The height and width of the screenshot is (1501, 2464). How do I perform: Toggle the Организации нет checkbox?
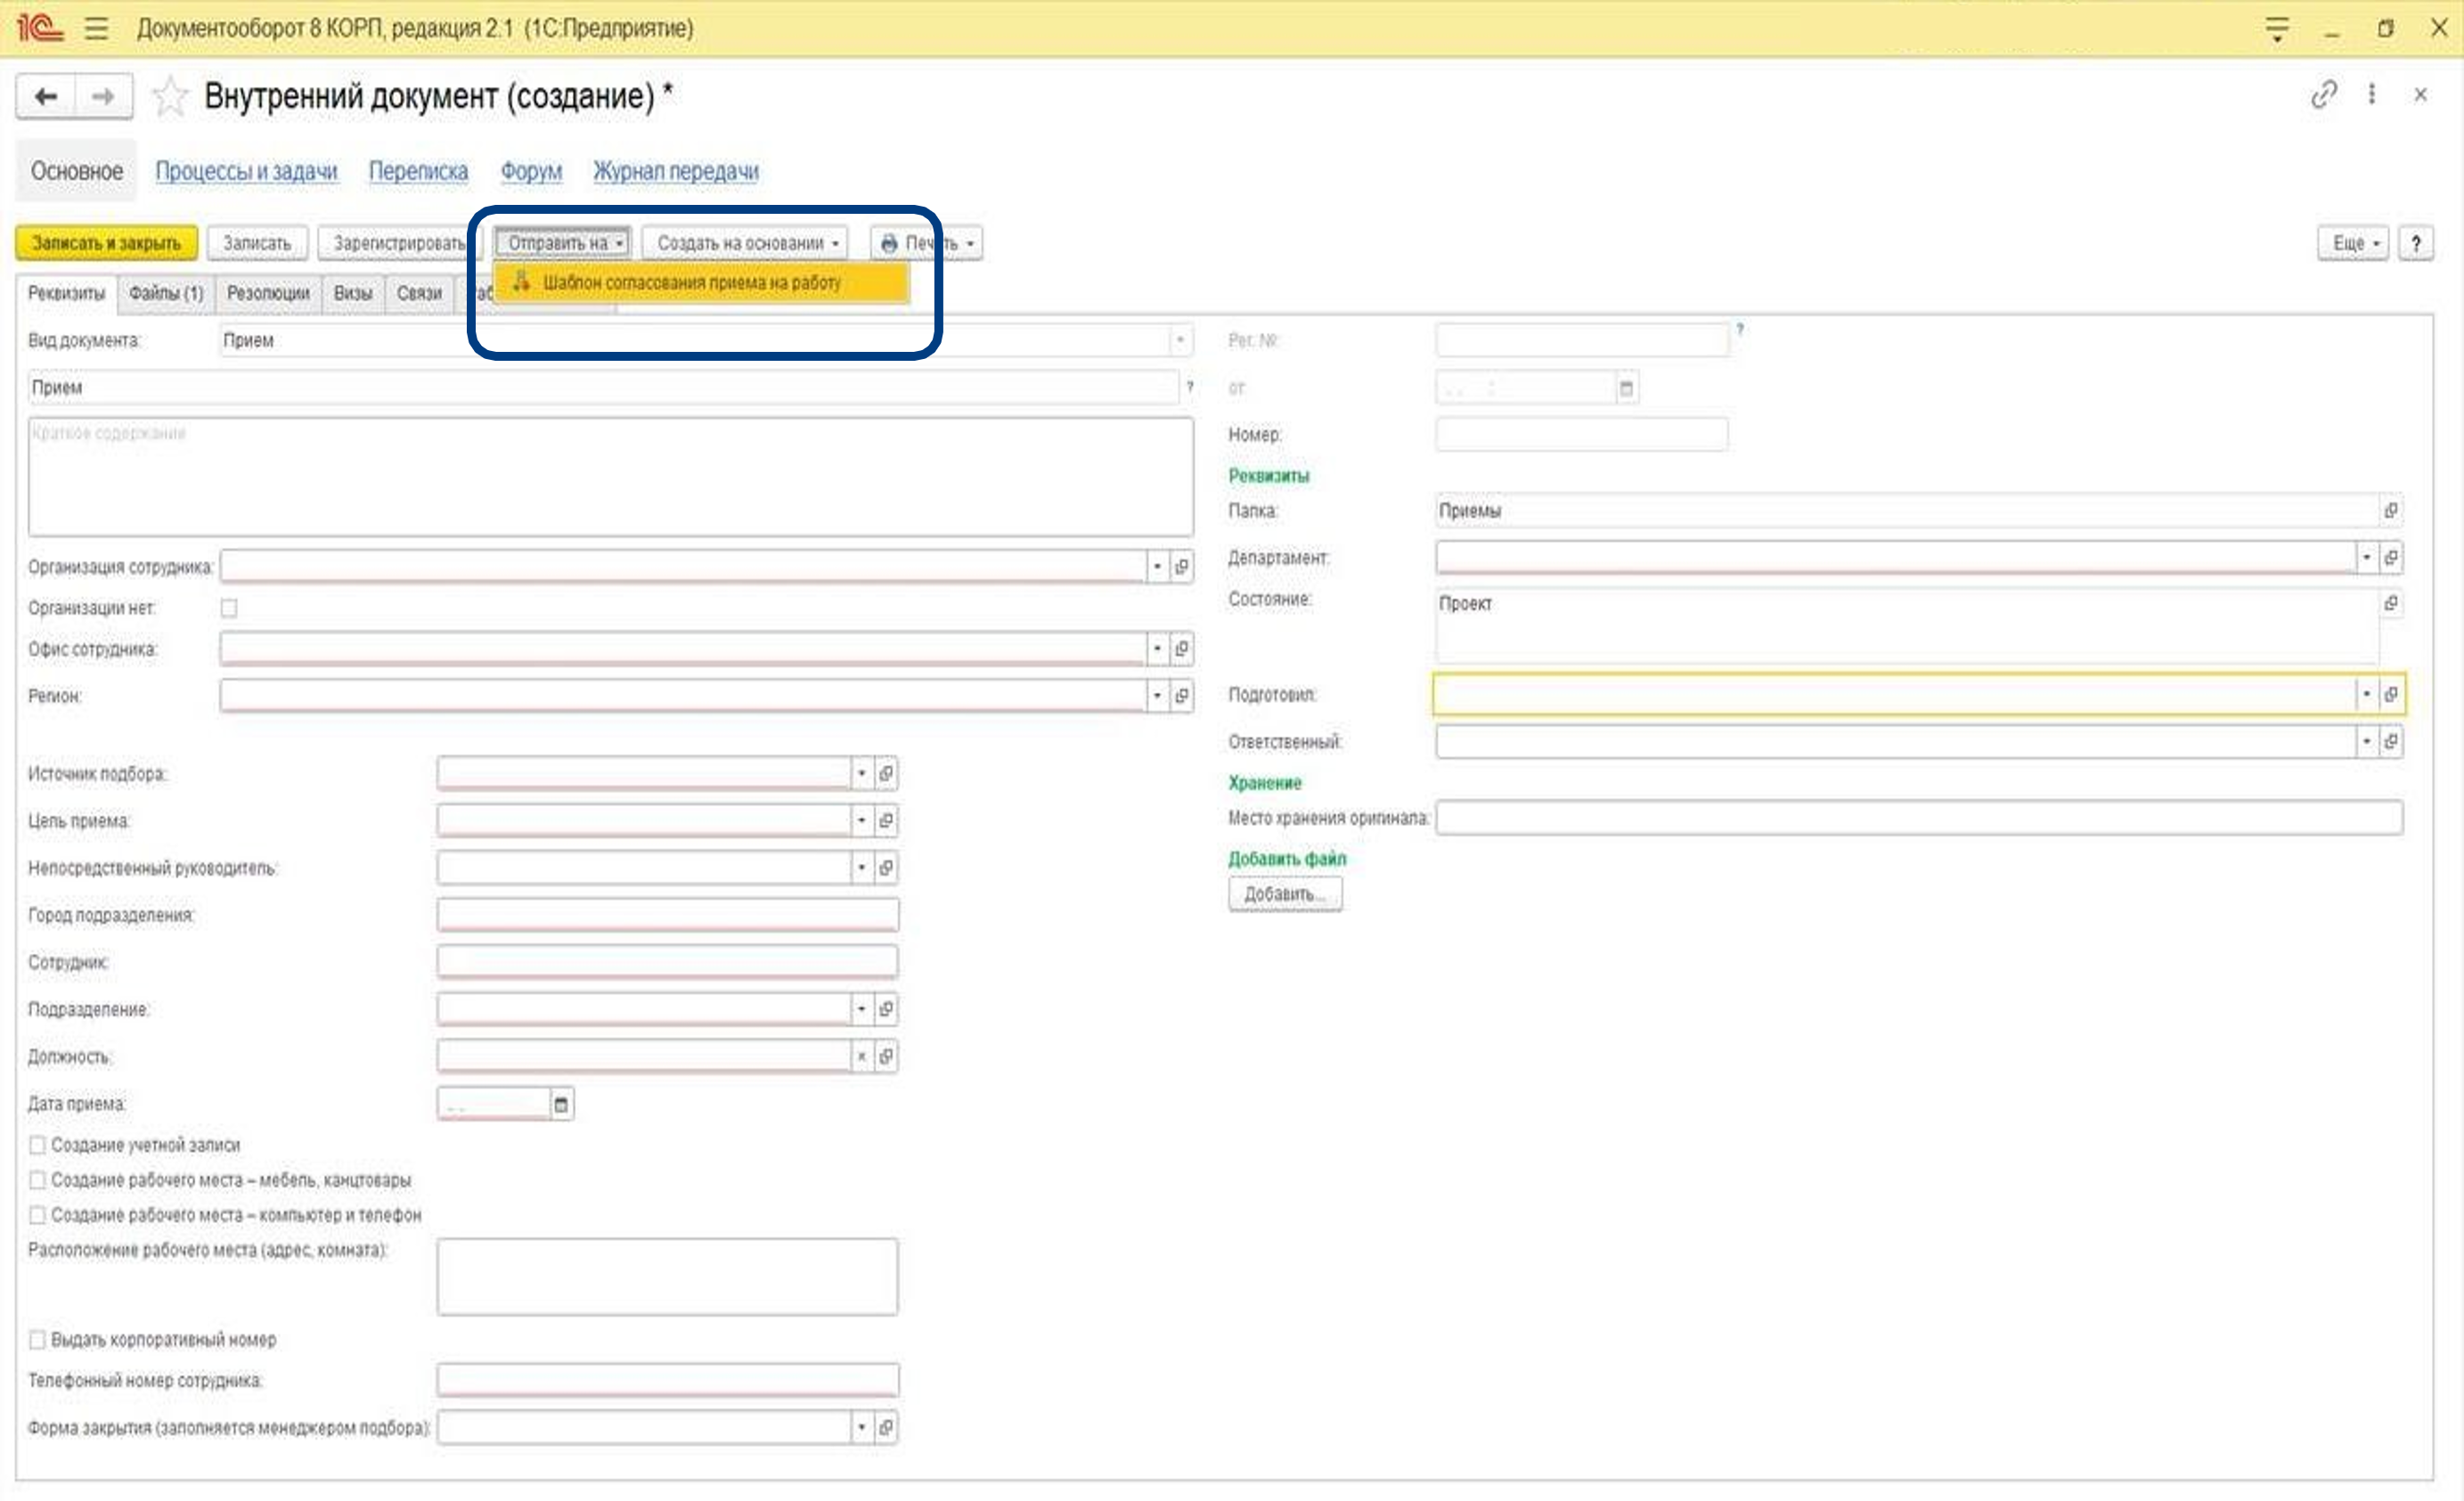coord(229,608)
